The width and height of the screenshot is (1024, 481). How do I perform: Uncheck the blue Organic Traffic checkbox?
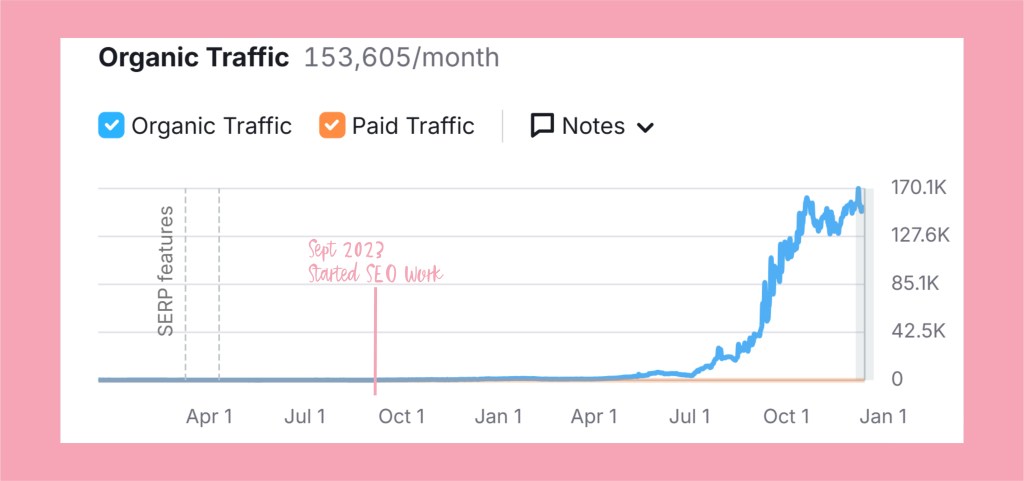point(111,126)
